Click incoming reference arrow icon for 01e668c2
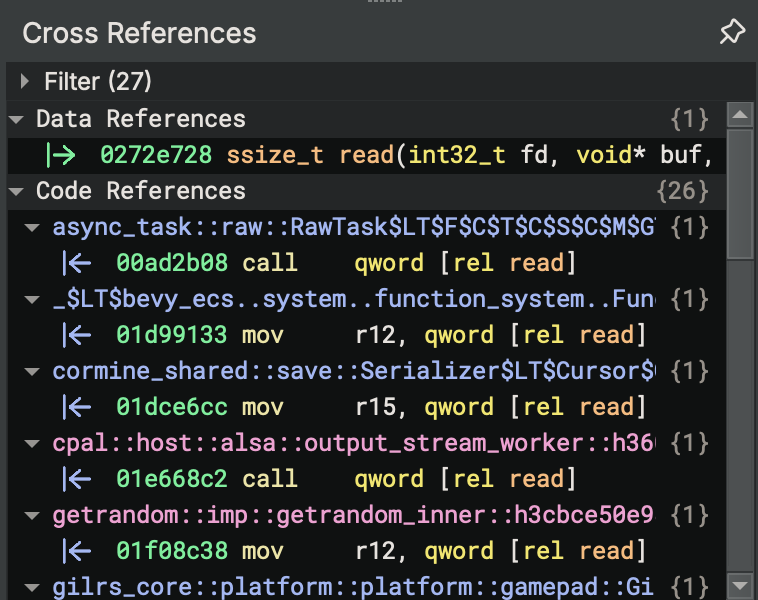The height and width of the screenshot is (600, 758). tap(77, 479)
